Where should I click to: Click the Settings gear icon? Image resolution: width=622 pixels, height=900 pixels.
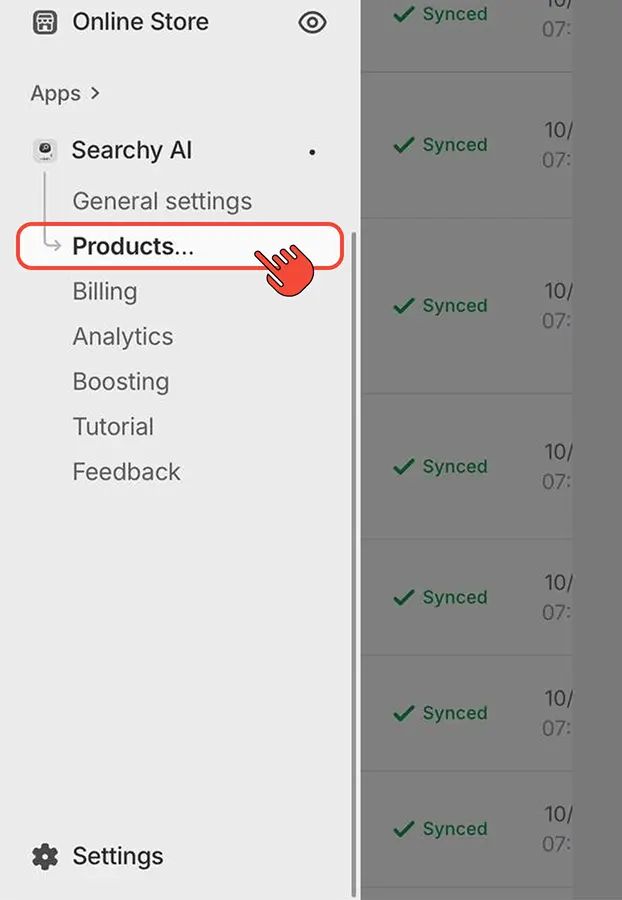pos(45,856)
